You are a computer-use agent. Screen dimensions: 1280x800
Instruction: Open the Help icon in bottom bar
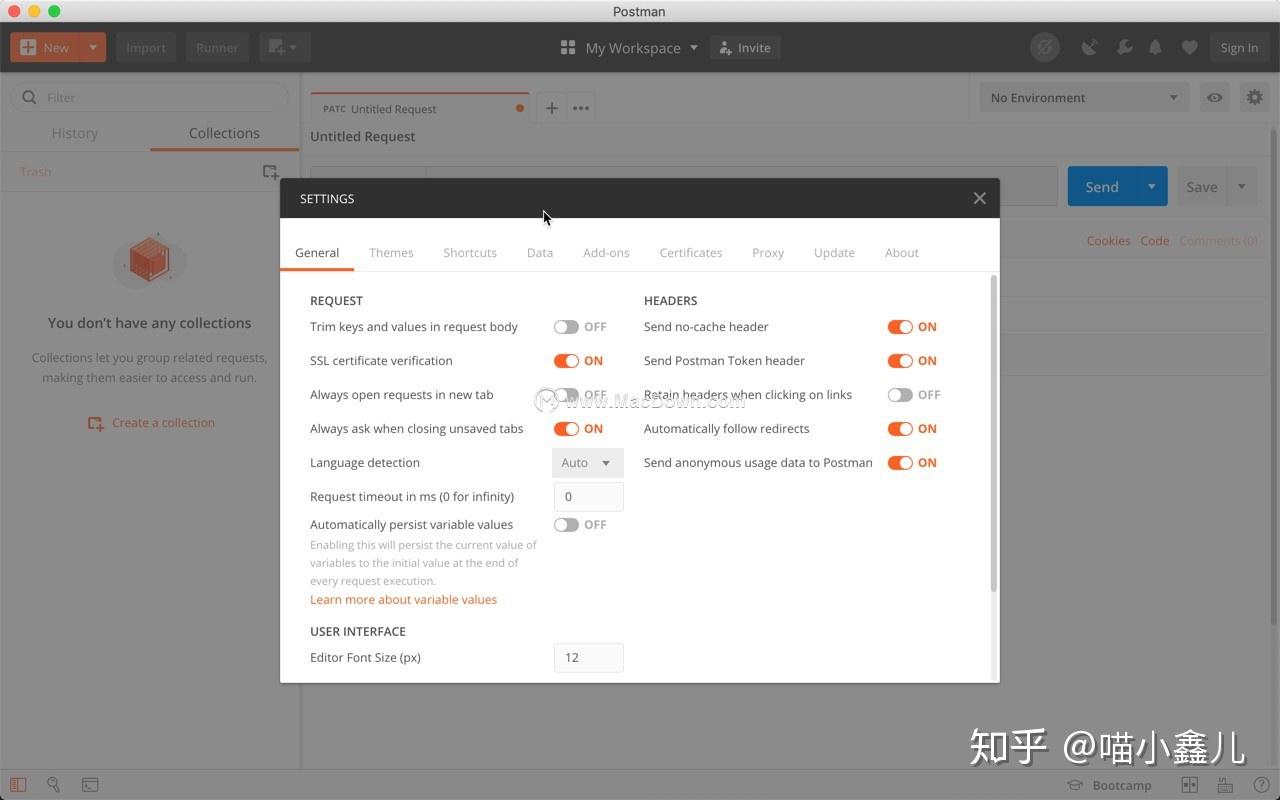(1259, 785)
